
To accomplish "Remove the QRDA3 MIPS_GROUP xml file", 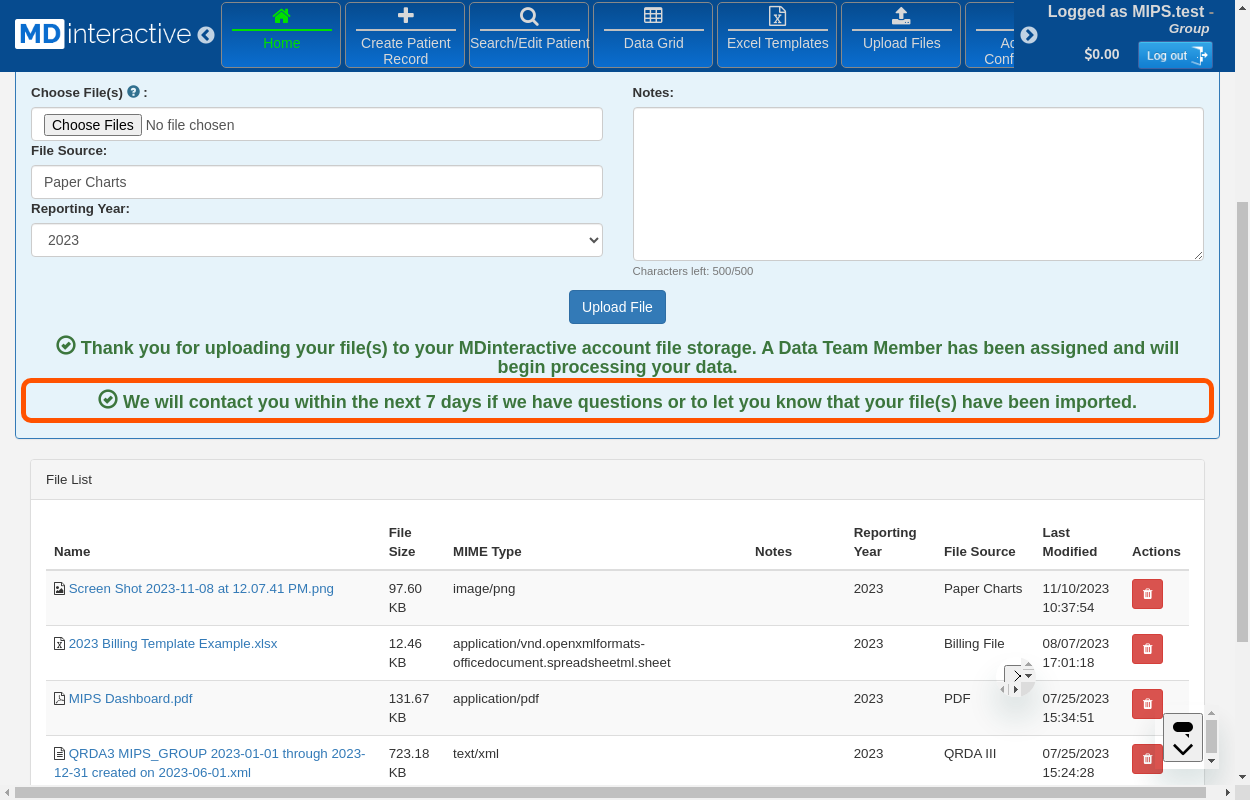I will [1147, 759].
